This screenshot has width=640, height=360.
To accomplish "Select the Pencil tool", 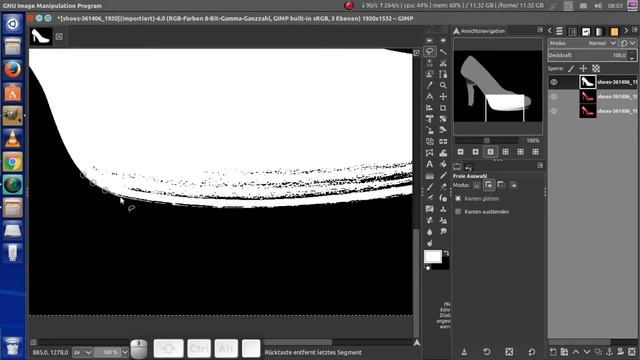I will click(443, 176).
